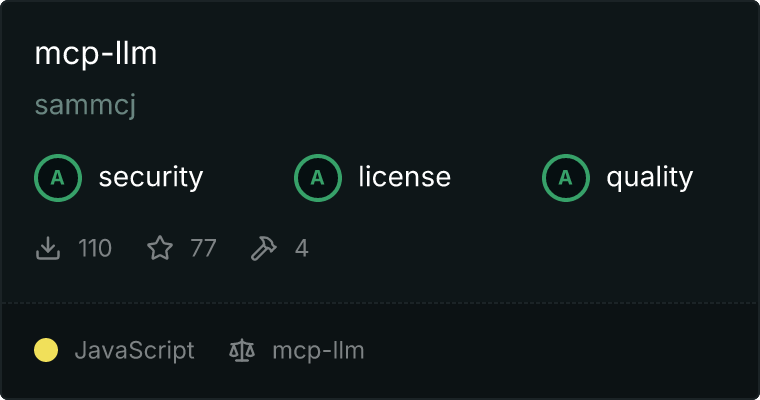
Task: Click the JavaScript language label
Action: [x=134, y=351]
